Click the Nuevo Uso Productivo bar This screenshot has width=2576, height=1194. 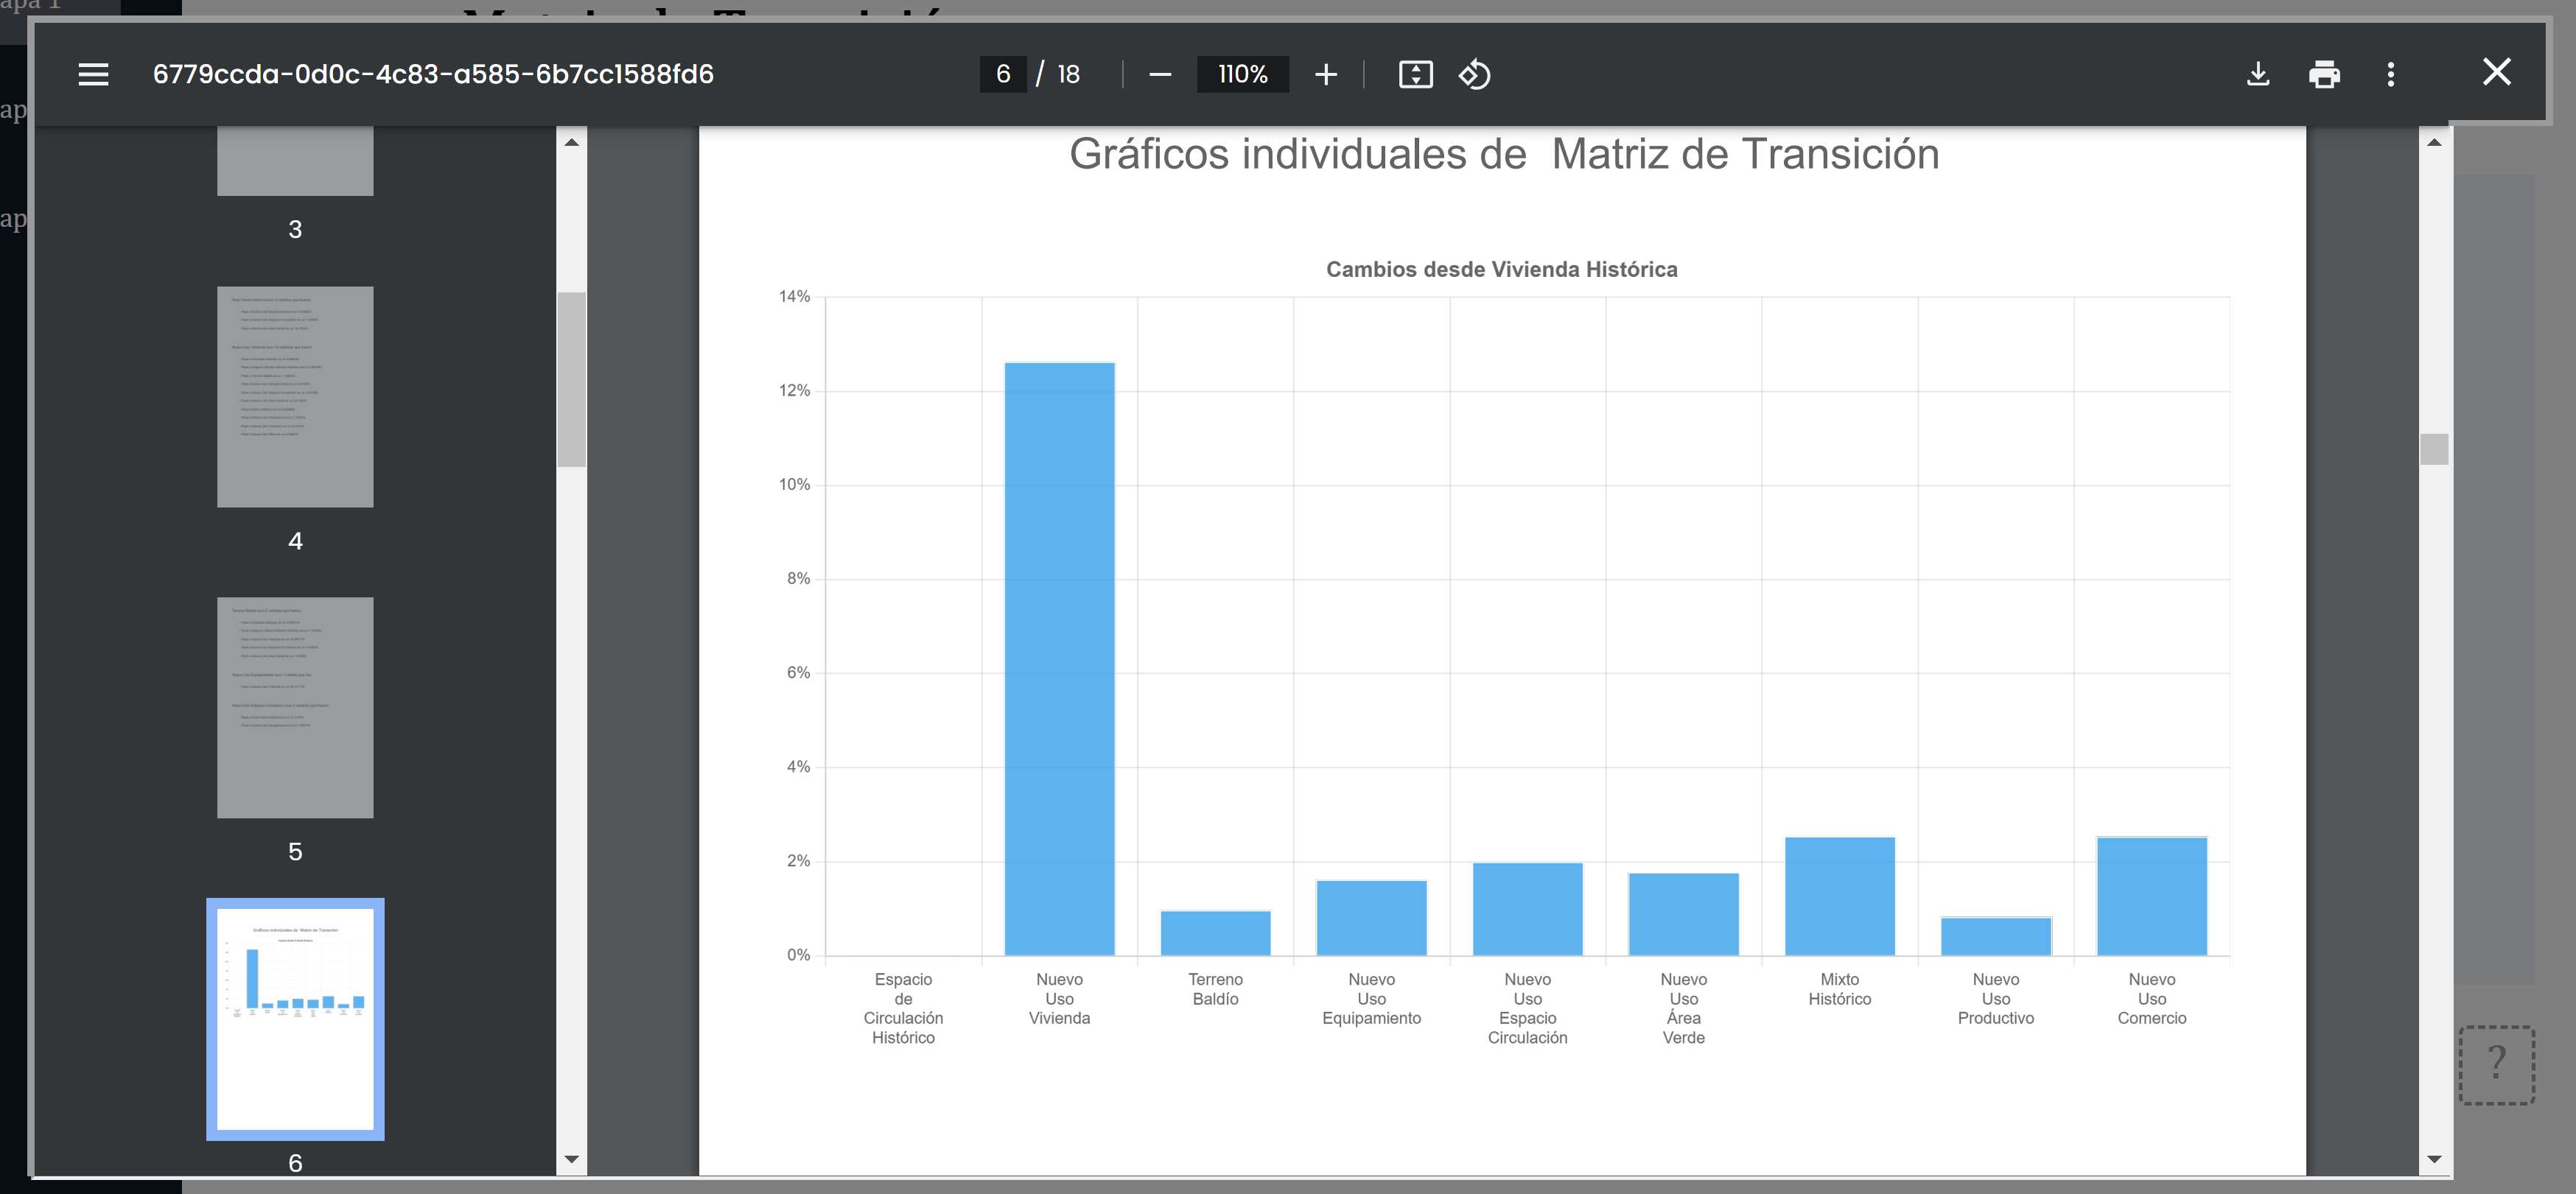click(x=1995, y=936)
